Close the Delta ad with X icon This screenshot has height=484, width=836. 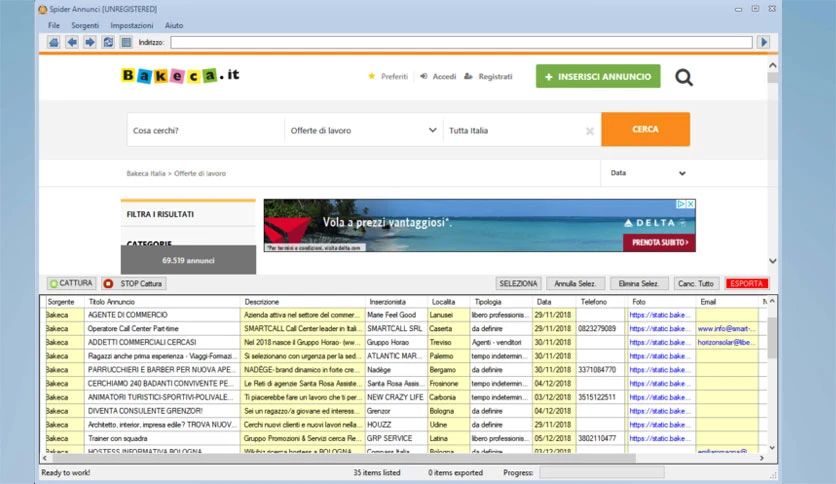point(690,204)
